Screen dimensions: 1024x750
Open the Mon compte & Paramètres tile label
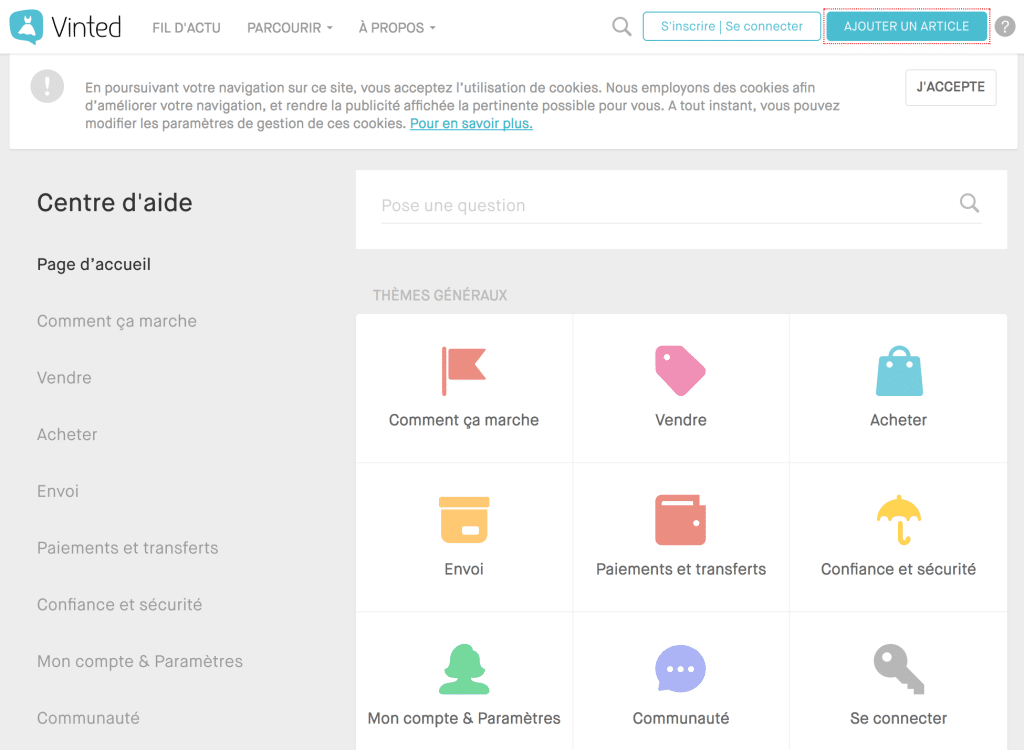464,719
